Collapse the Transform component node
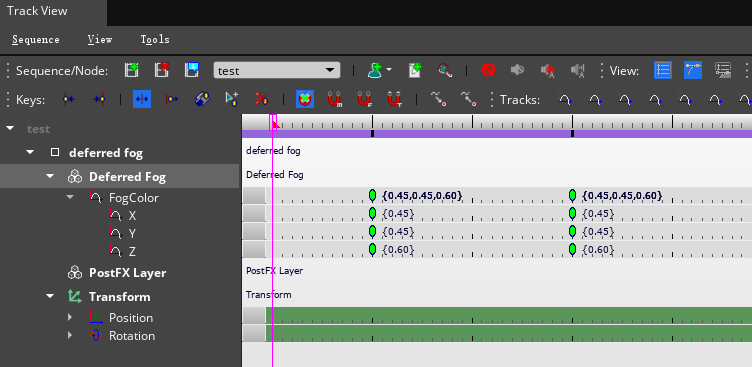 pyautogui.click(x=50, y=296)
